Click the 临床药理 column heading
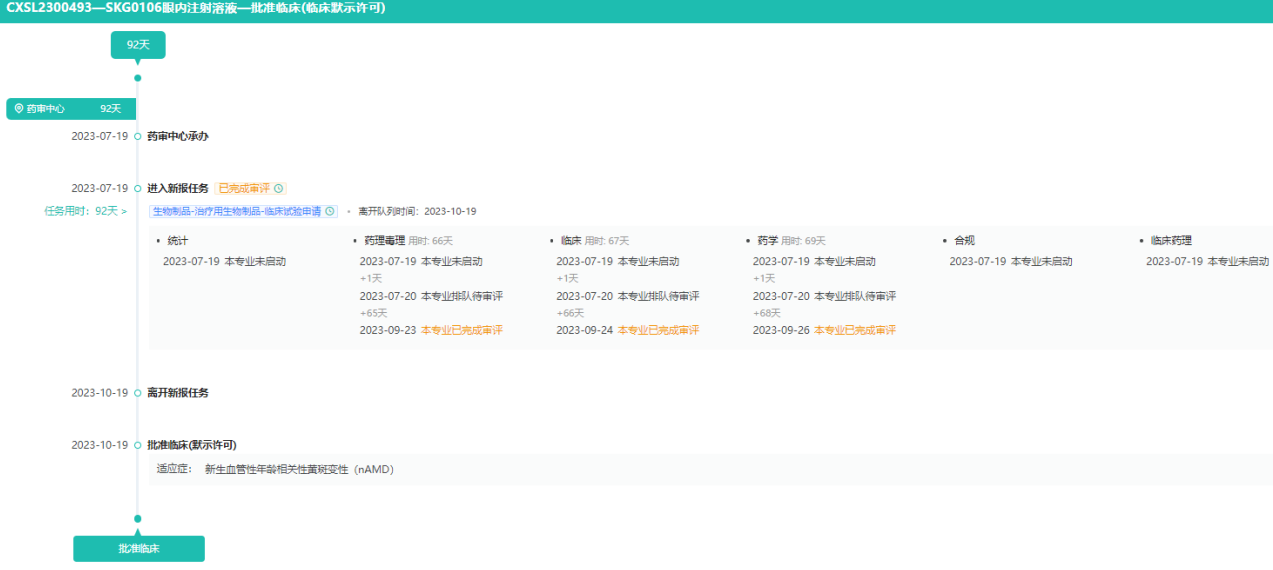1273x570 pixels. point(1171,241)
